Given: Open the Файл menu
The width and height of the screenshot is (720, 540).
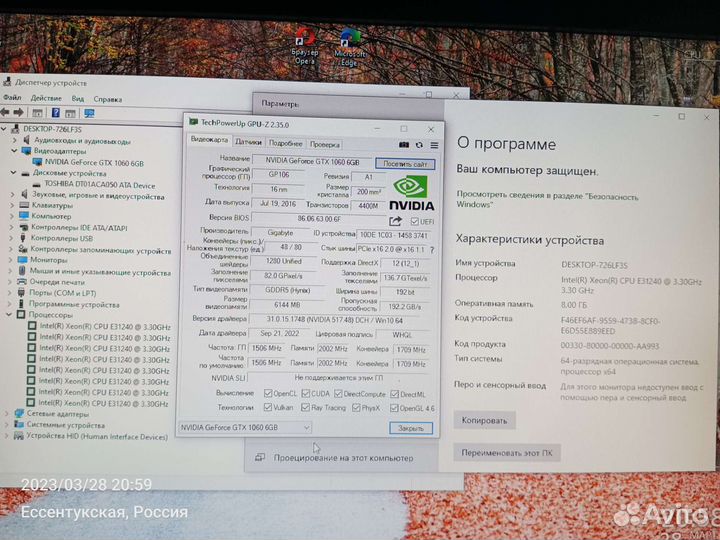Looking at the screenshot, I should [12, 97].
